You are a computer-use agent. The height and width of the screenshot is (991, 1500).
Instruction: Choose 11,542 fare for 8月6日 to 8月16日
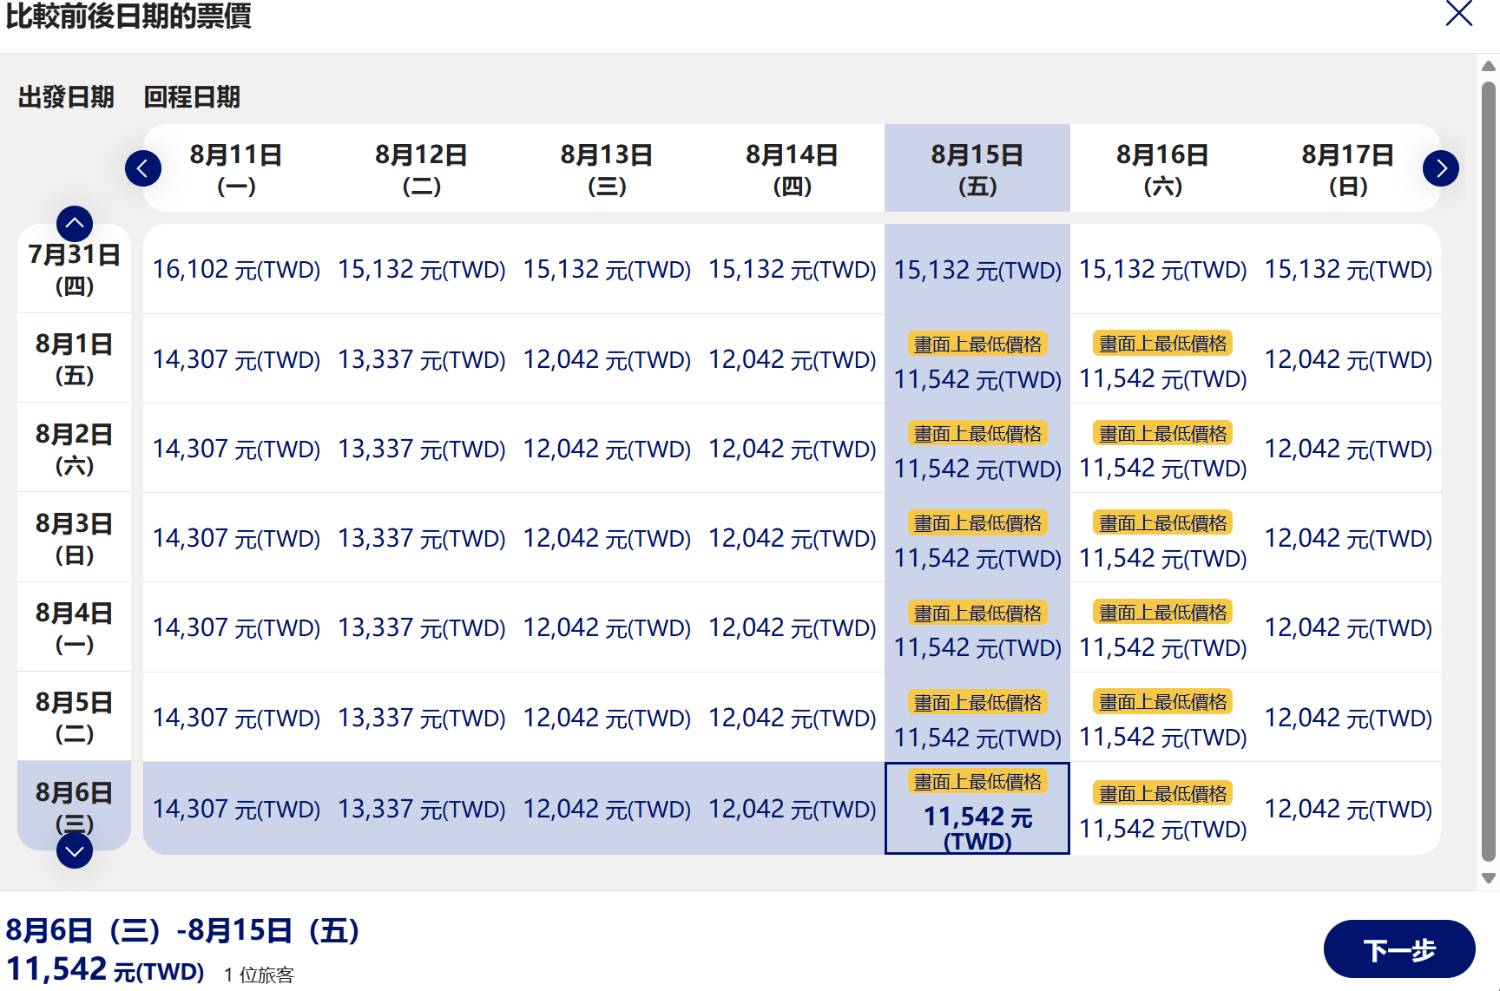[1163, 809]
